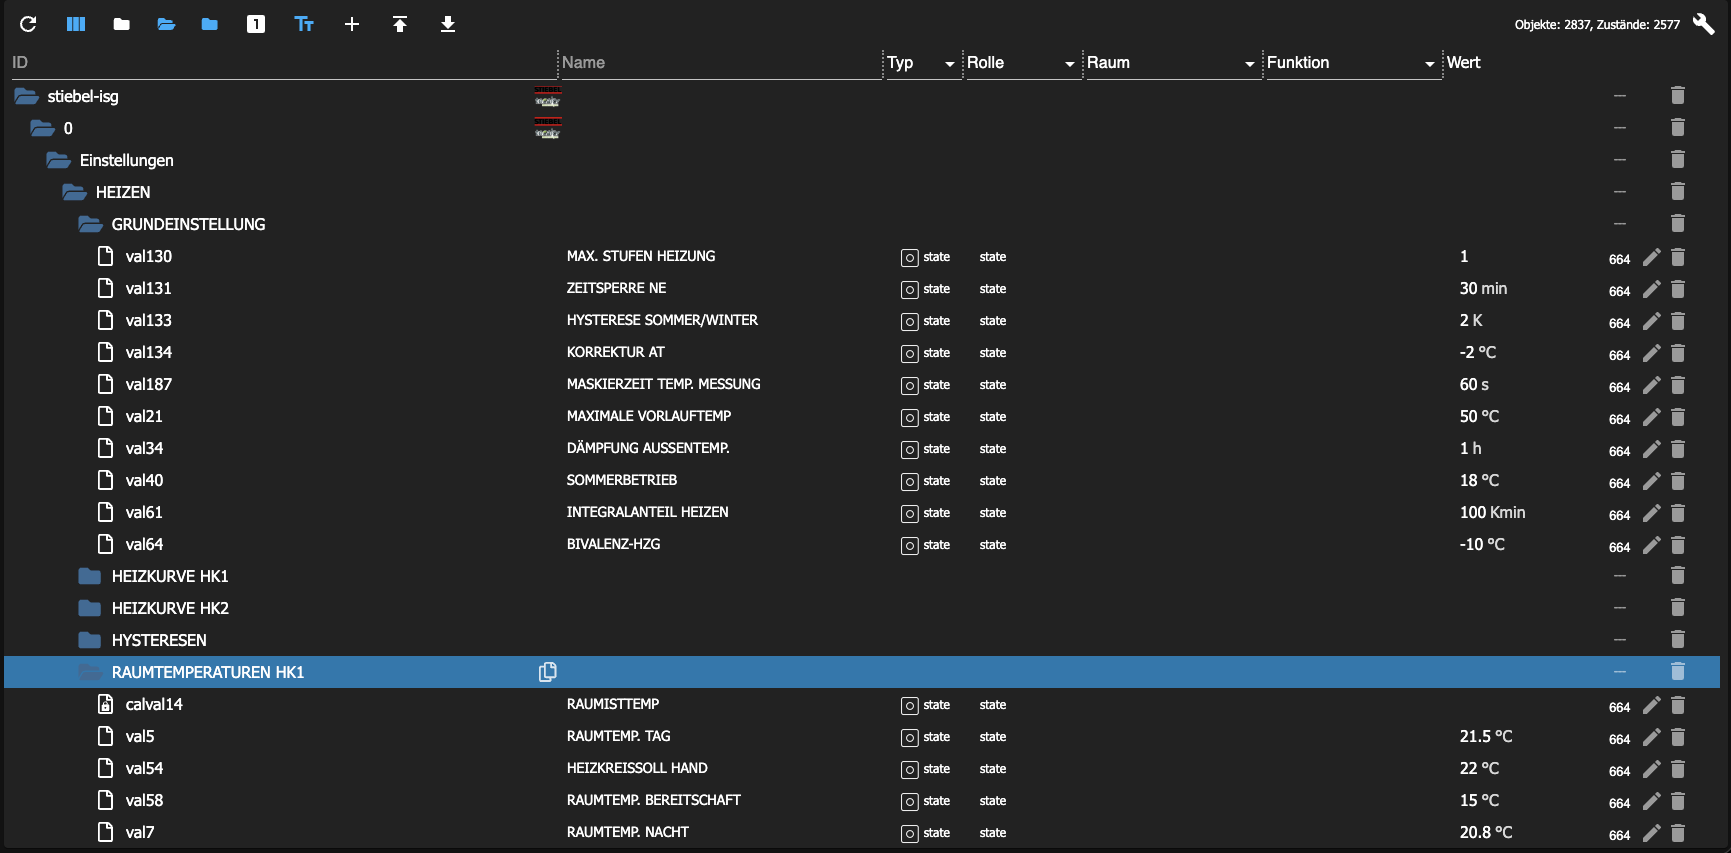The image size is (1731, 853).
Task: Click the blue 'Tt' text toolbar icon
Action: tap(304, 24)
